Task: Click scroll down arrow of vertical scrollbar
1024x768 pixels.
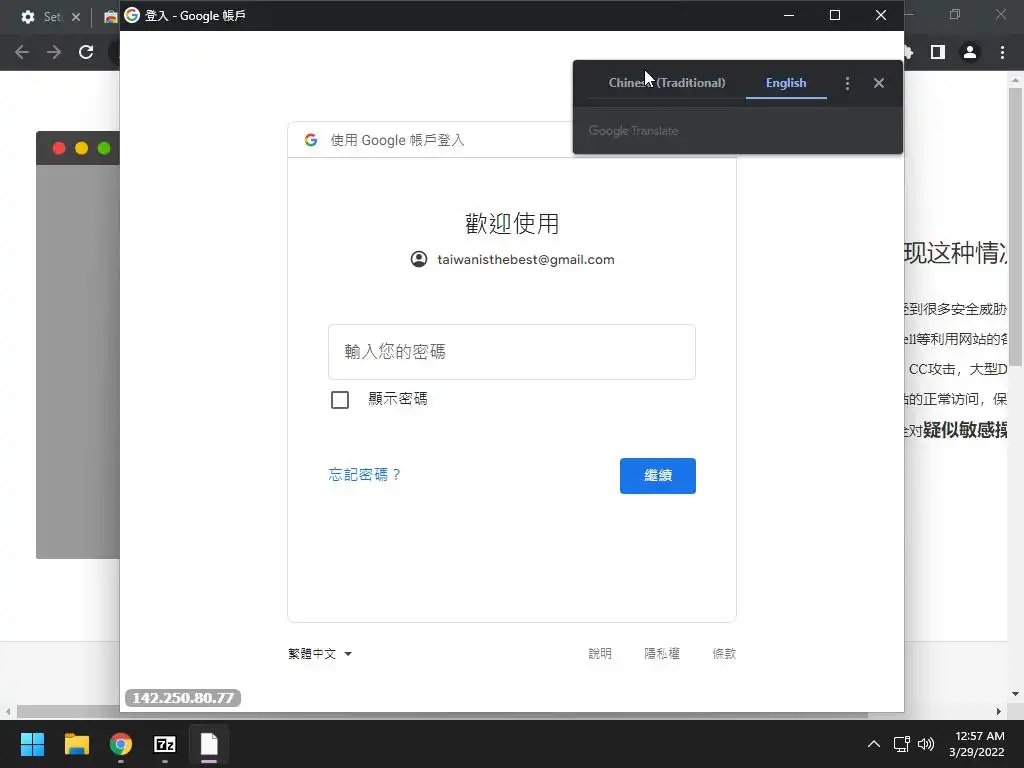Action: tap(1015, 694)
